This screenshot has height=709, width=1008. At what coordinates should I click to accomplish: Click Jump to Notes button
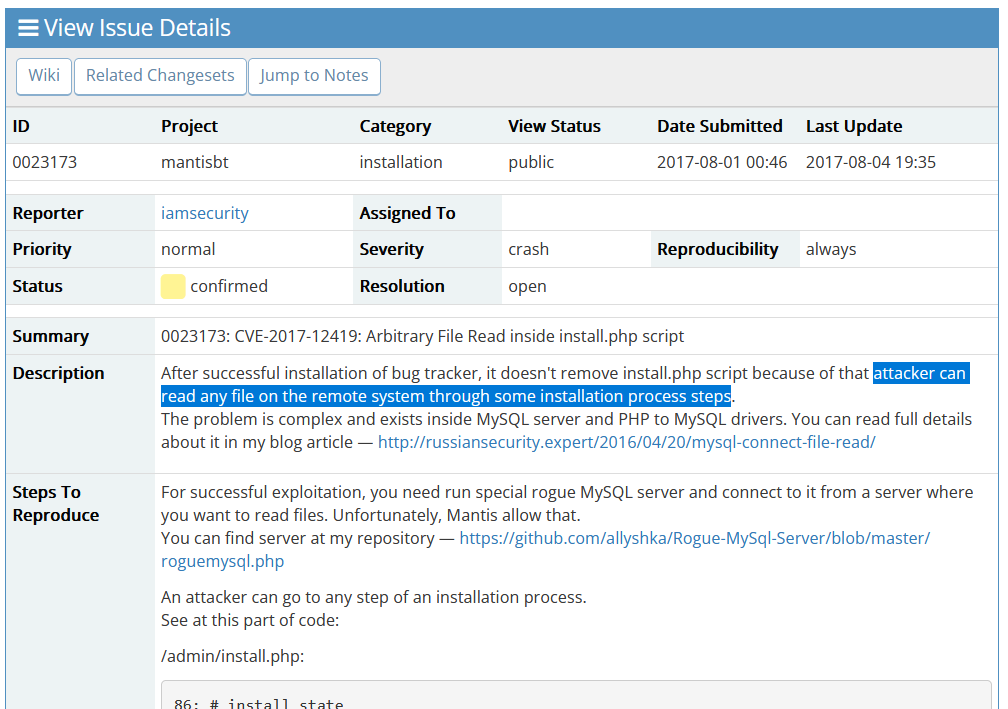click(x=314, y=76)
